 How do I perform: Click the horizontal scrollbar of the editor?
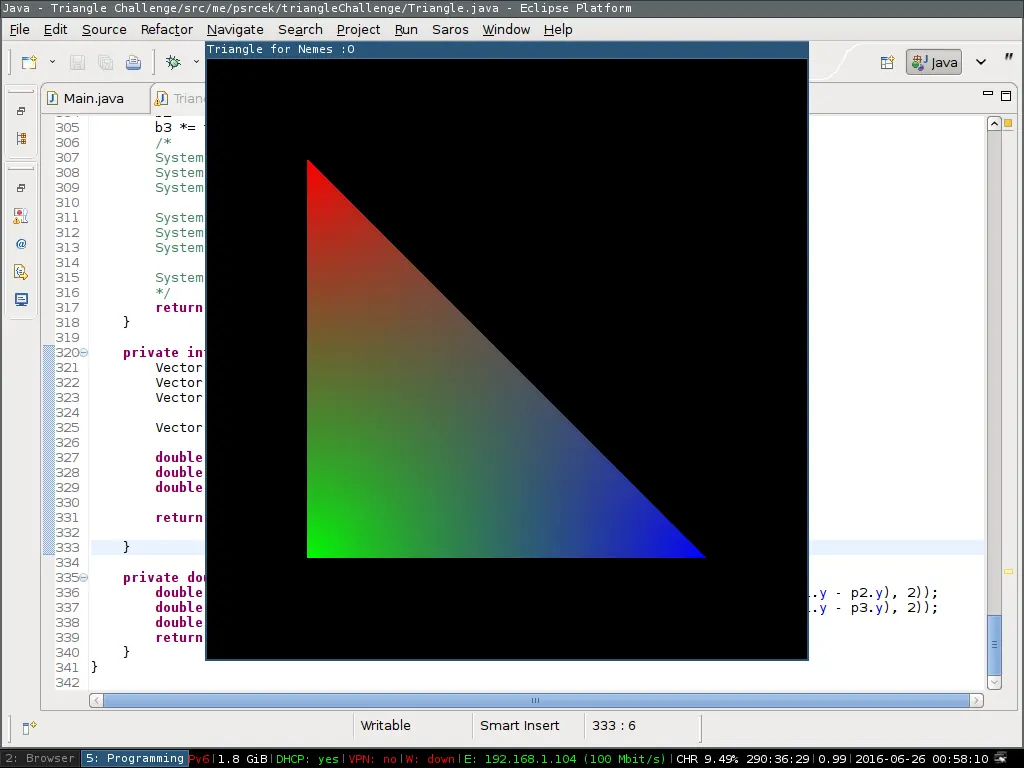[x=535, y=700]
